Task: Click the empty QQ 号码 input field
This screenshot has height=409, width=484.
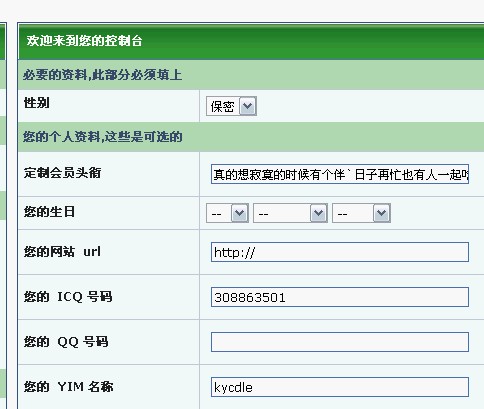Action: tap(340, 342)
